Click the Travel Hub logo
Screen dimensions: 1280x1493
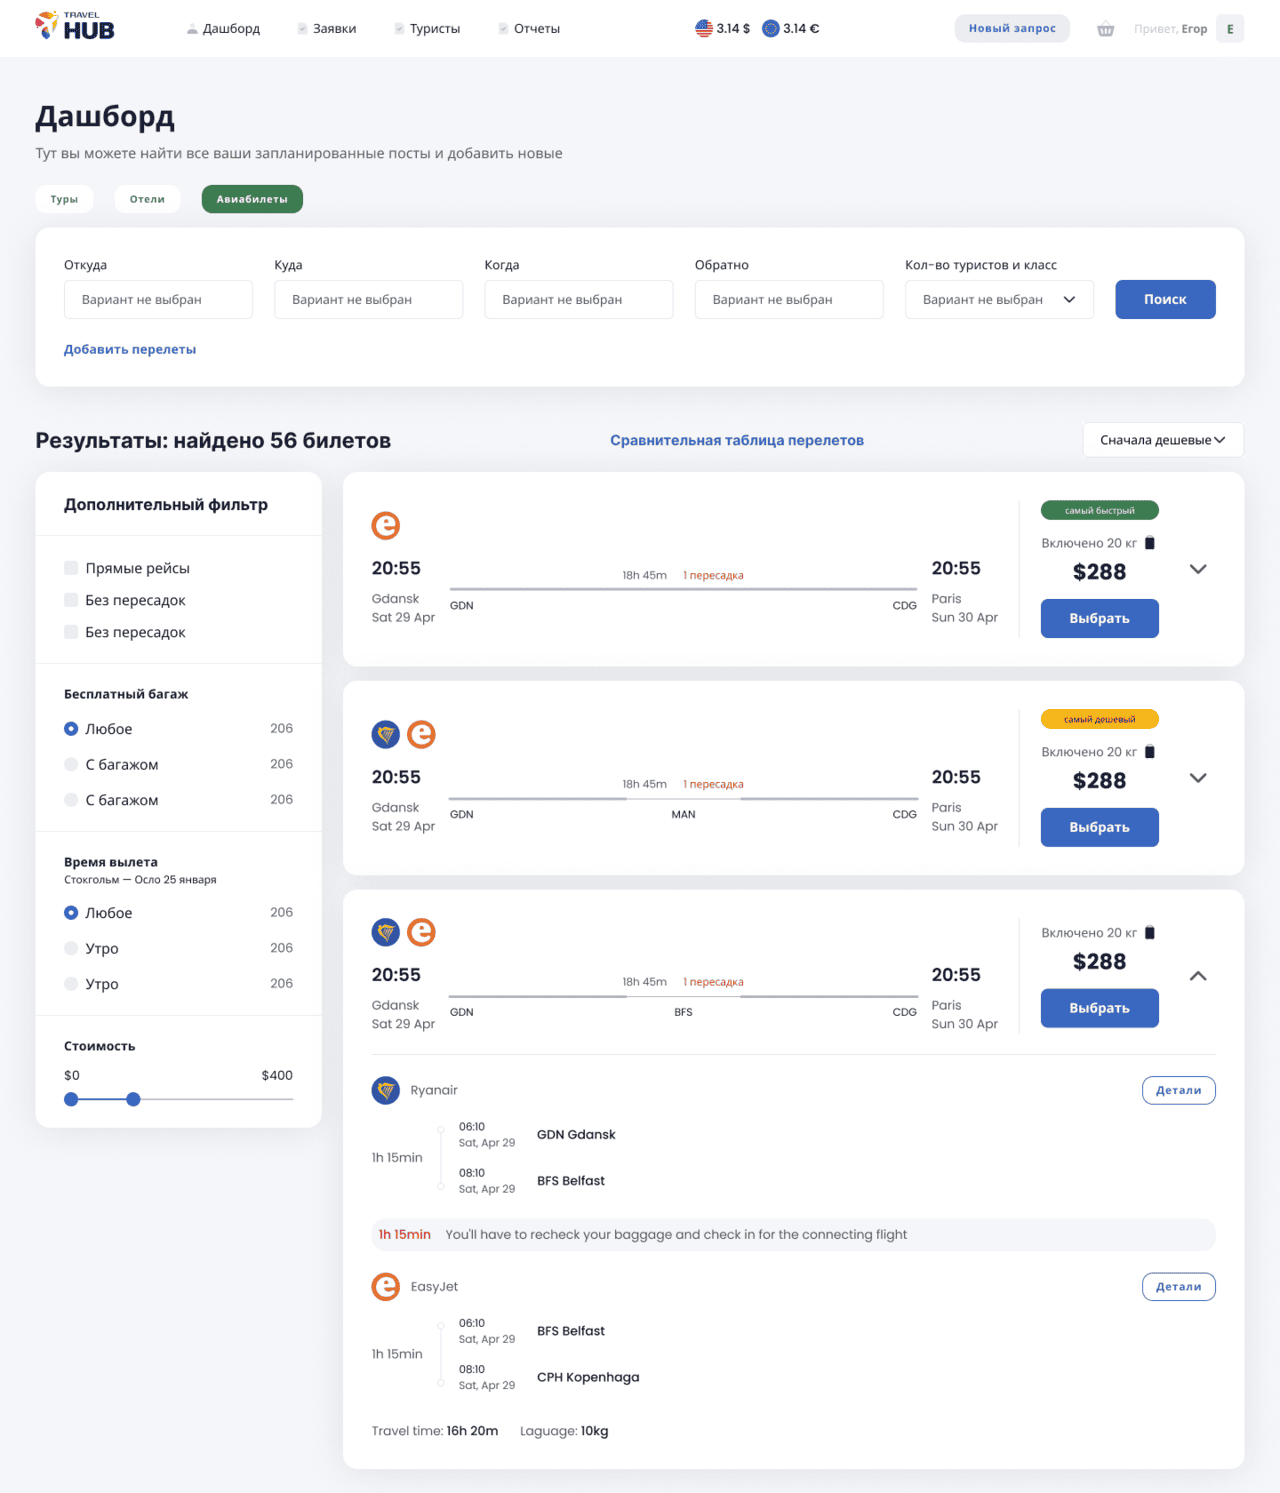[75, 27]
